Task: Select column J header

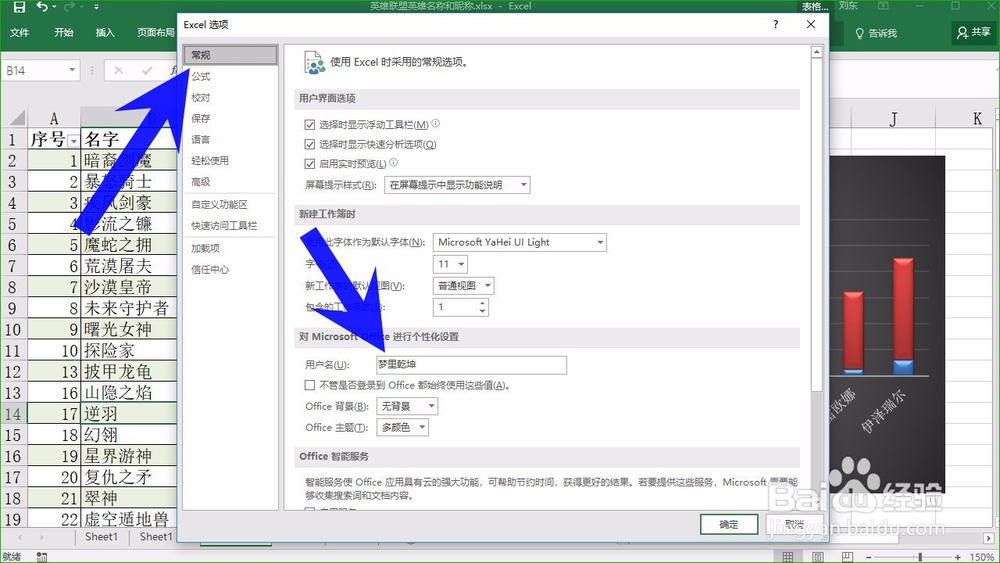Action: click(x=893, y=118)
